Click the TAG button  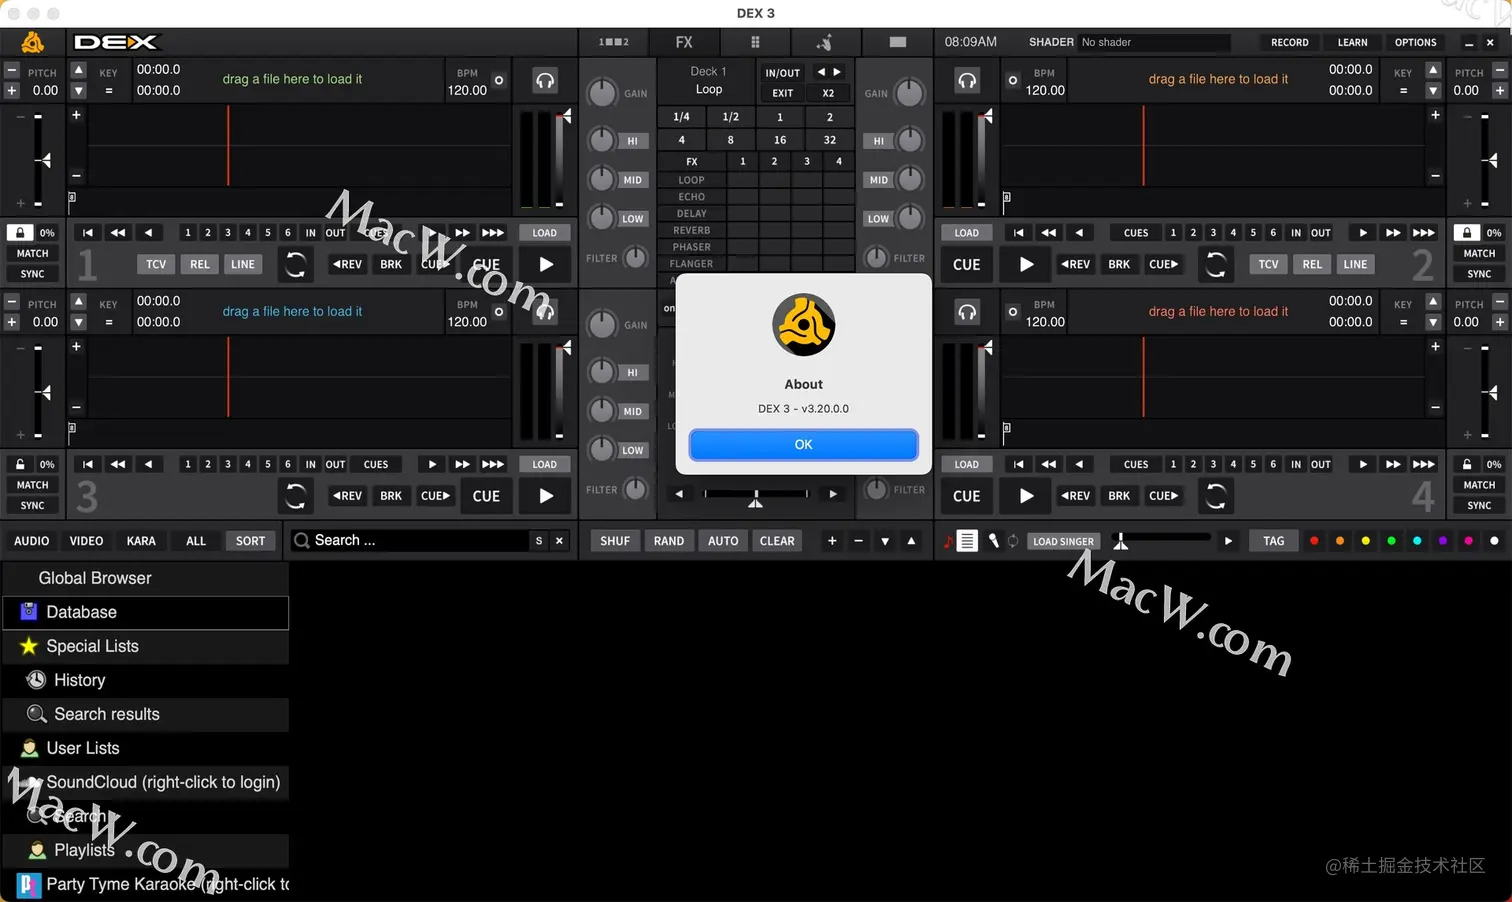[1273, 541]
